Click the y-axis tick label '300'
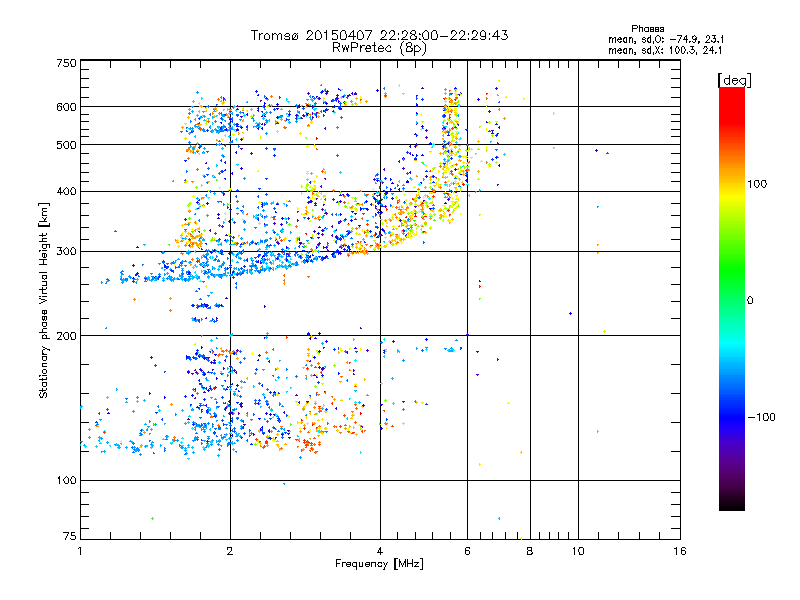The width and height of the screenshot is (800, 600). (x=66, y=252)
